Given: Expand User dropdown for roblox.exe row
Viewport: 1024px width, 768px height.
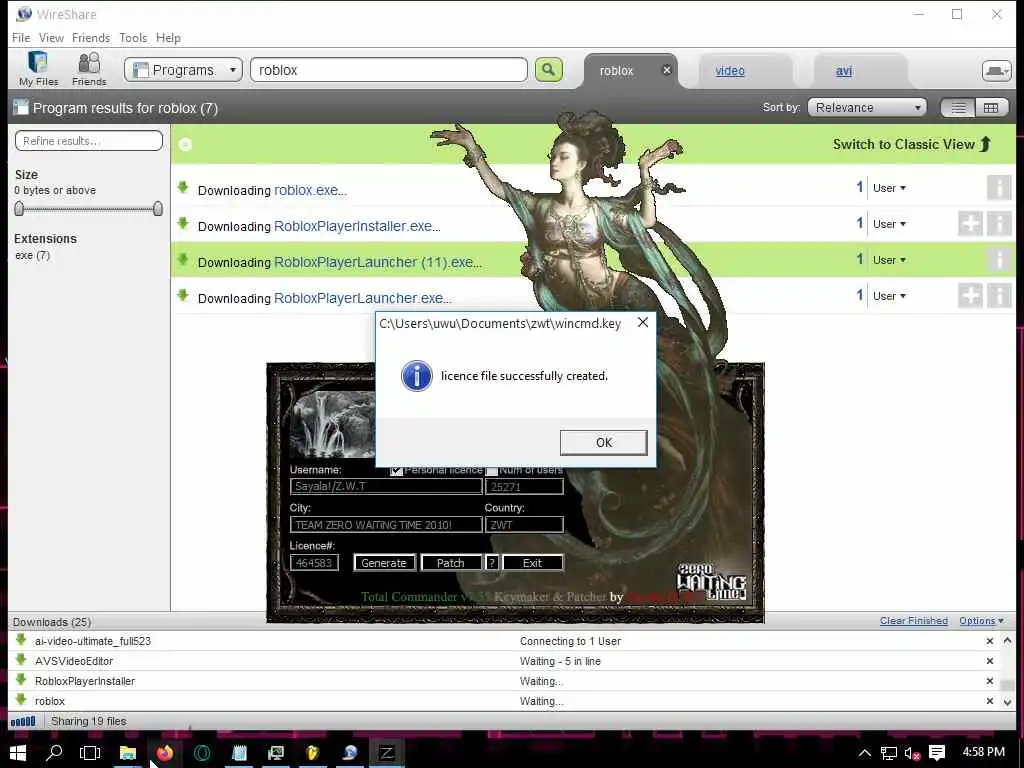Looking at the screenshot, I should coord(889,188).
